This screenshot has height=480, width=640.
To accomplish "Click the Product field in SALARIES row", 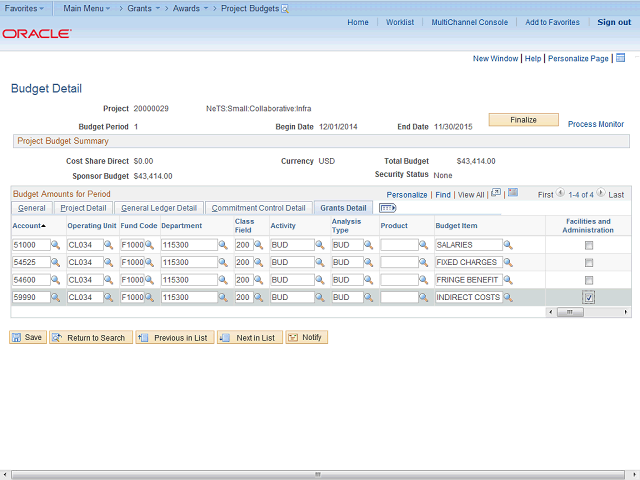I will [397, 245].
